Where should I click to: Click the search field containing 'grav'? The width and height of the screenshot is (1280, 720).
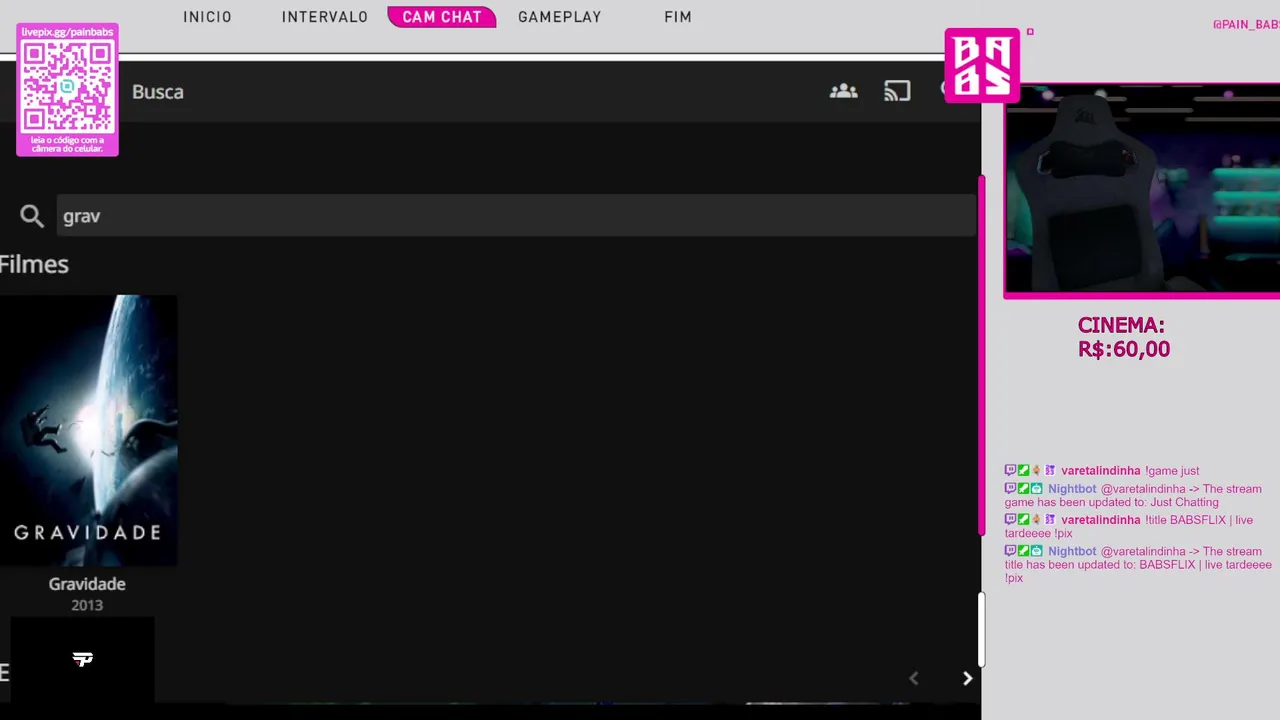(516, 216)
